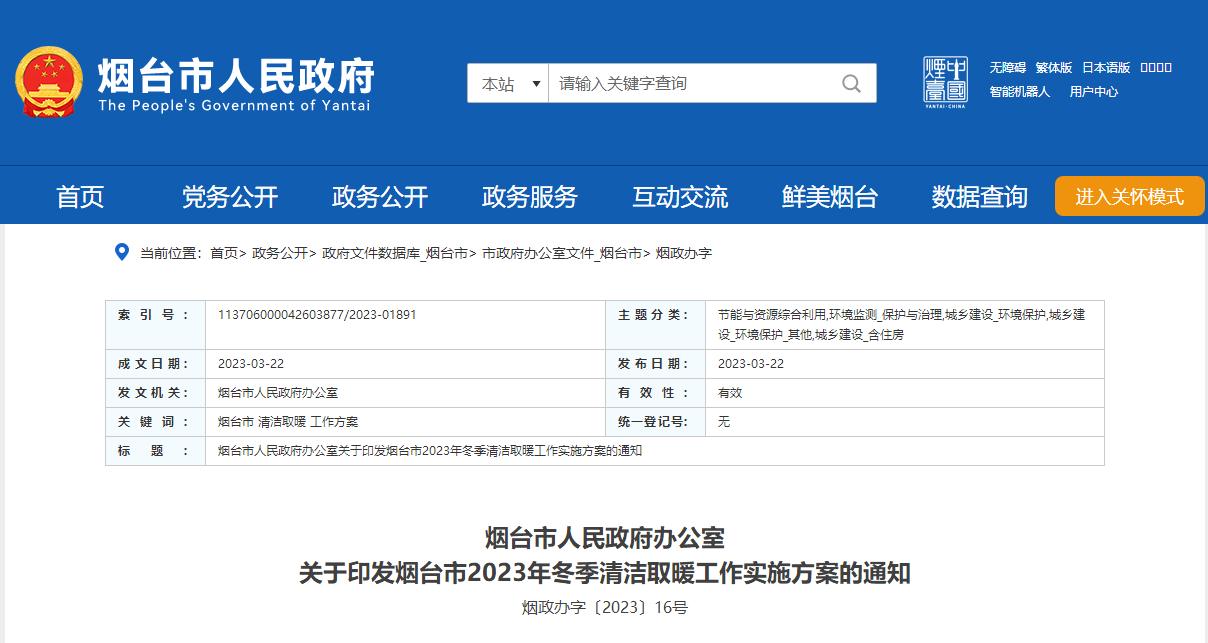Image resolution: width=1208 pixels, height=643 pixels.
Task: Open the 首页 navigation menu
Action: (83, 196)
